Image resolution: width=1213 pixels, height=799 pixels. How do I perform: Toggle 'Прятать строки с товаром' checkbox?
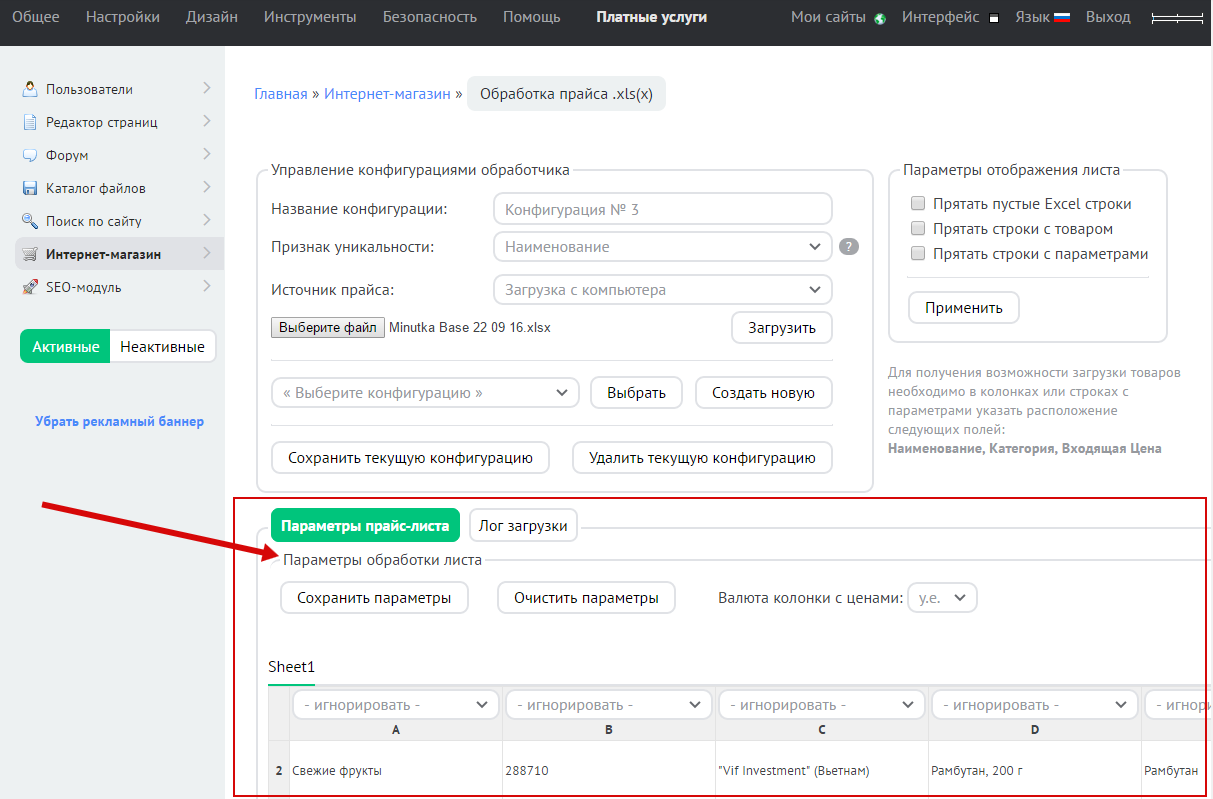918,229
